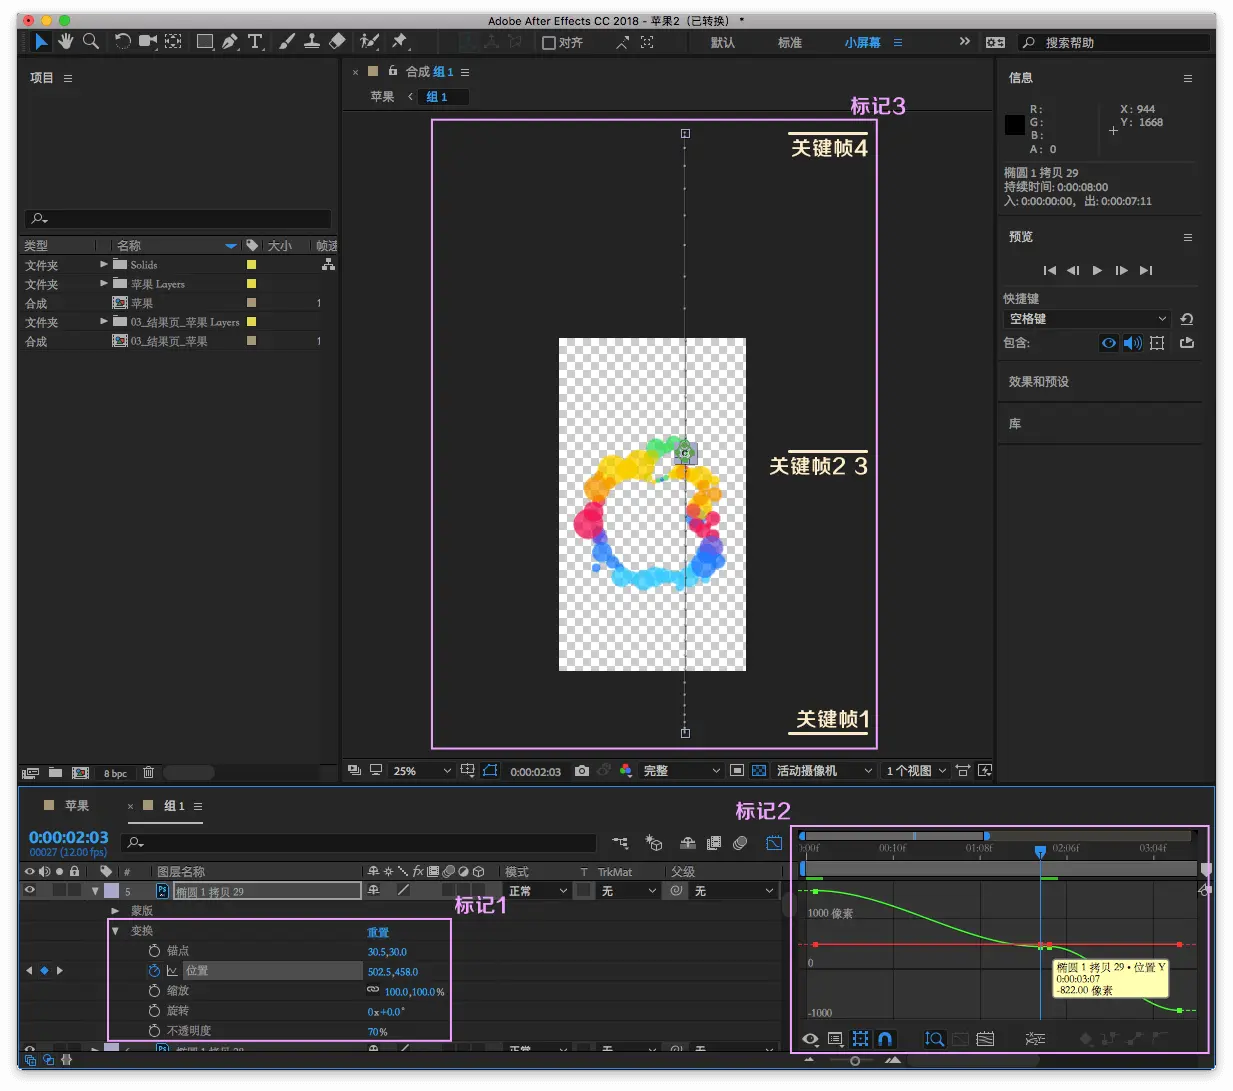Select the Zoom magnifier tool
This screenshot has height=1091, width=1233.
91,41
